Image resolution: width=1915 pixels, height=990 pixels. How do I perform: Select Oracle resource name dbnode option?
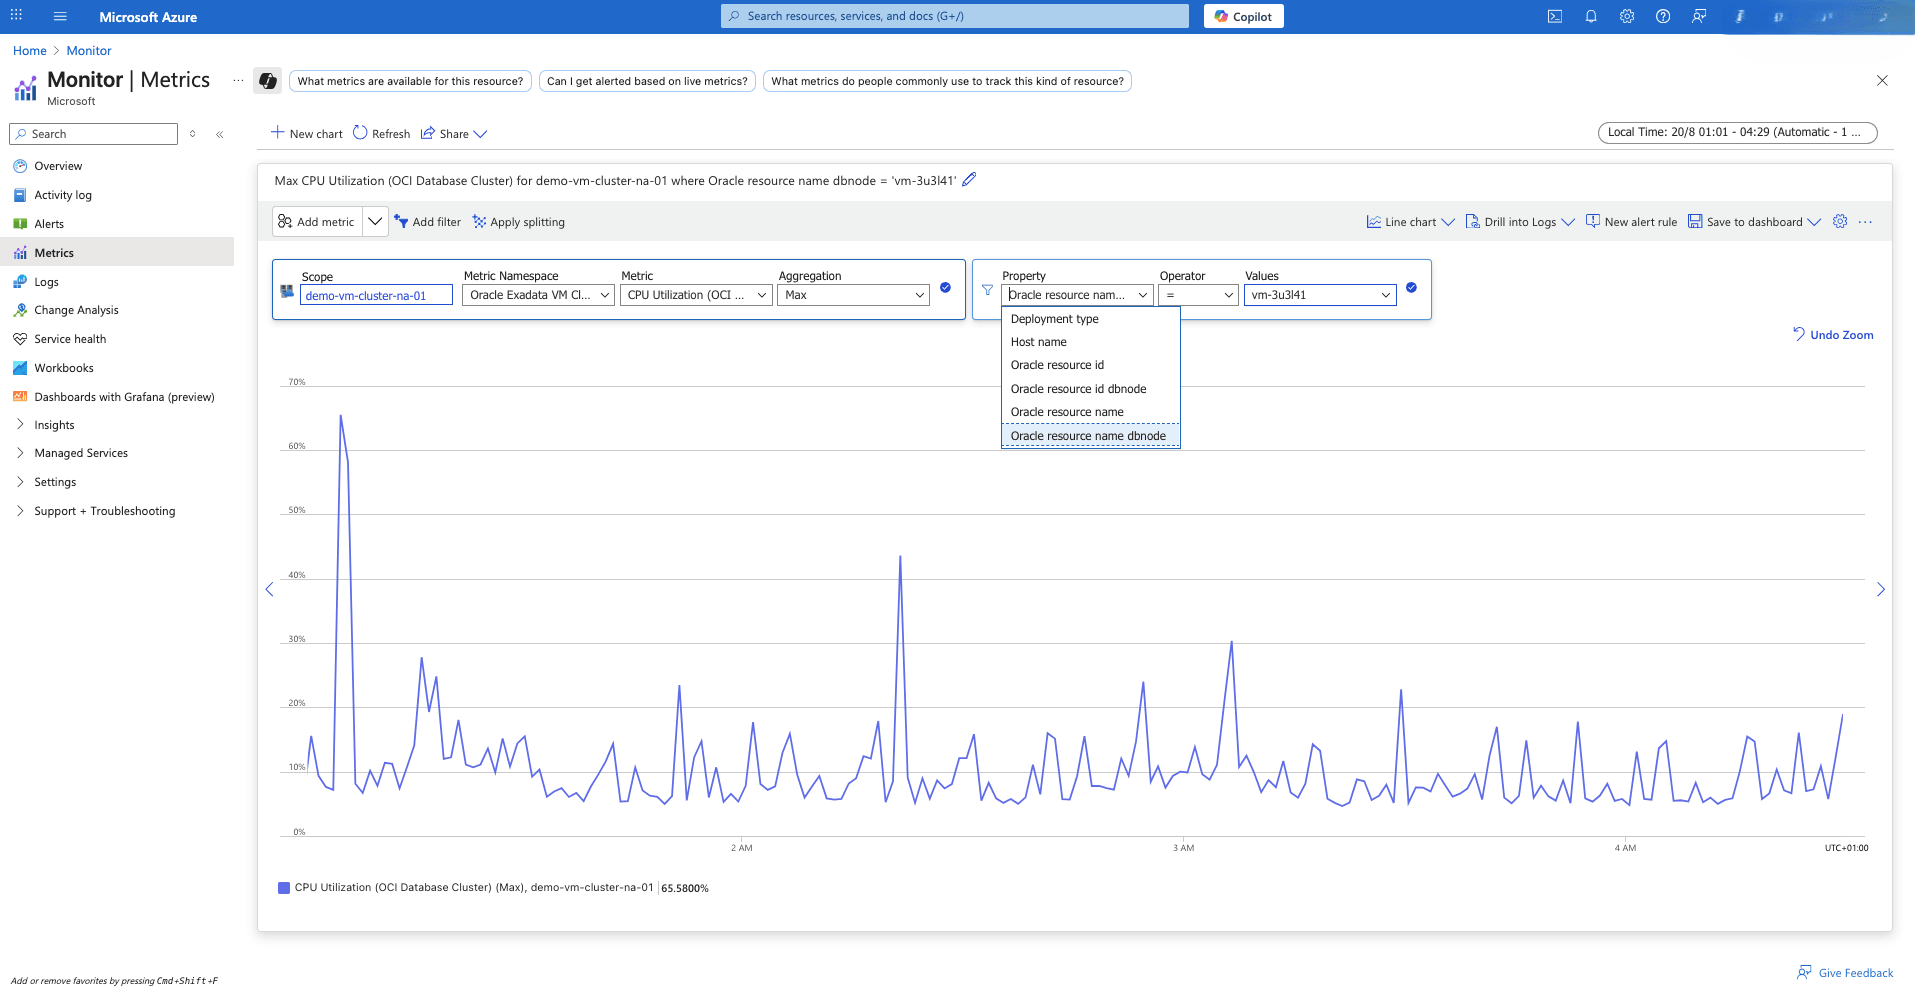[1091, 436]
